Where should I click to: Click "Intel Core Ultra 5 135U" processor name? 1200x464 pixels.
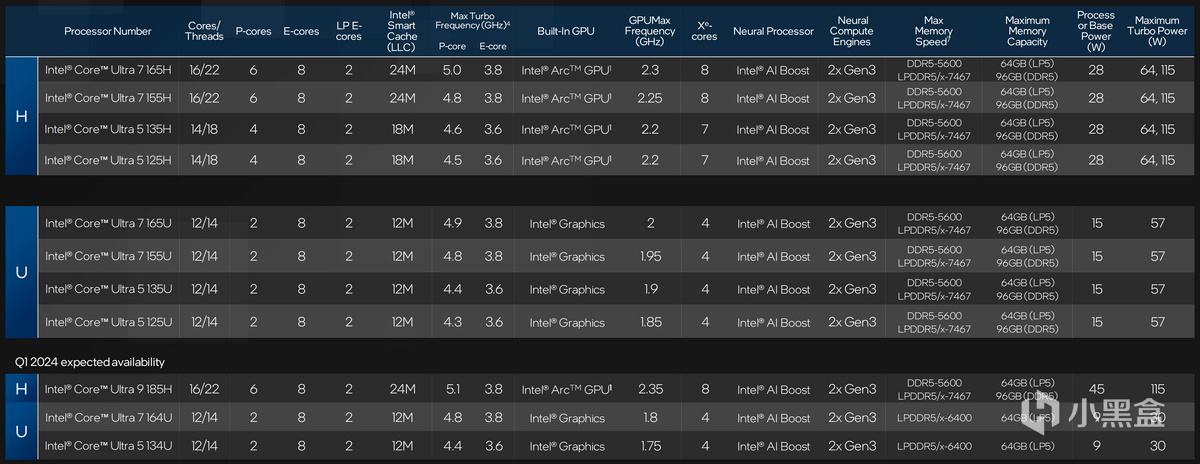pyautogui.click(x=109, y=290)
